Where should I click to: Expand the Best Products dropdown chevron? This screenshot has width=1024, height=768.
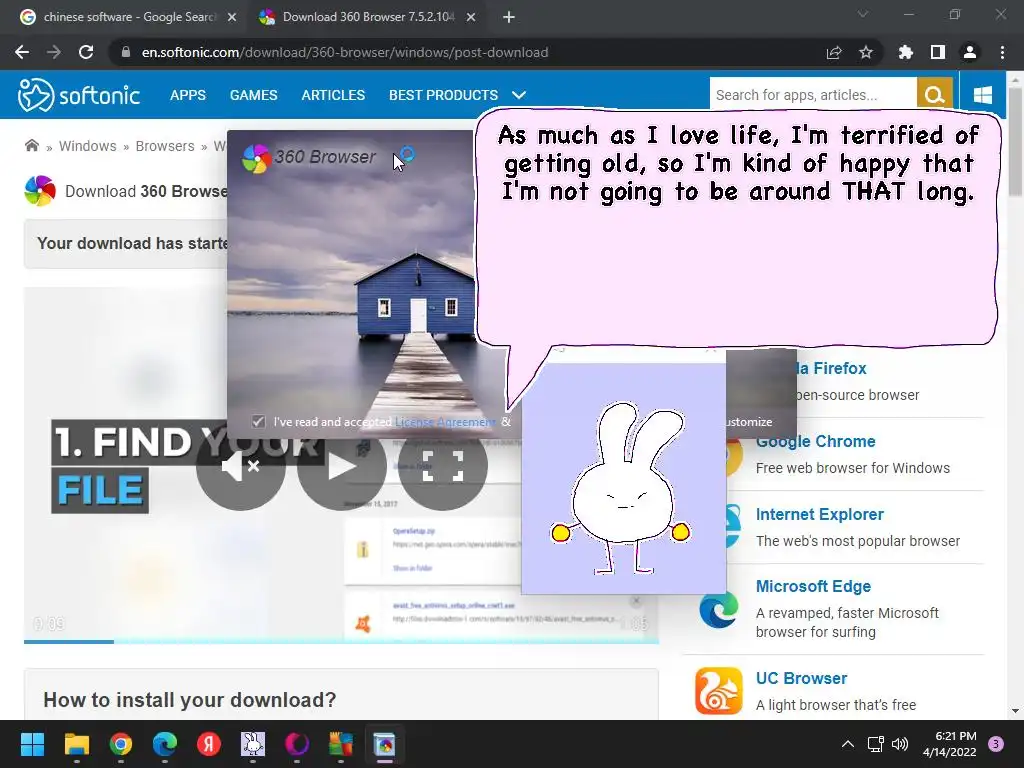519,95
